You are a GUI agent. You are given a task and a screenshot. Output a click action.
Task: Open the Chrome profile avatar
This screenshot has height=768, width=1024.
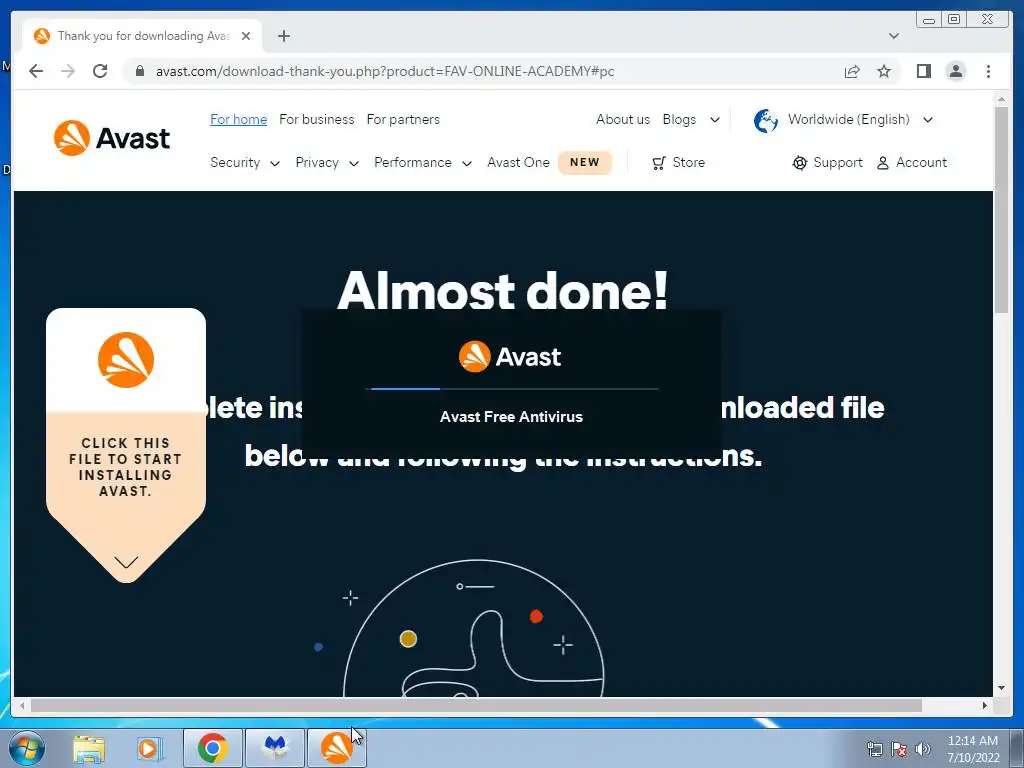(955, 71)
